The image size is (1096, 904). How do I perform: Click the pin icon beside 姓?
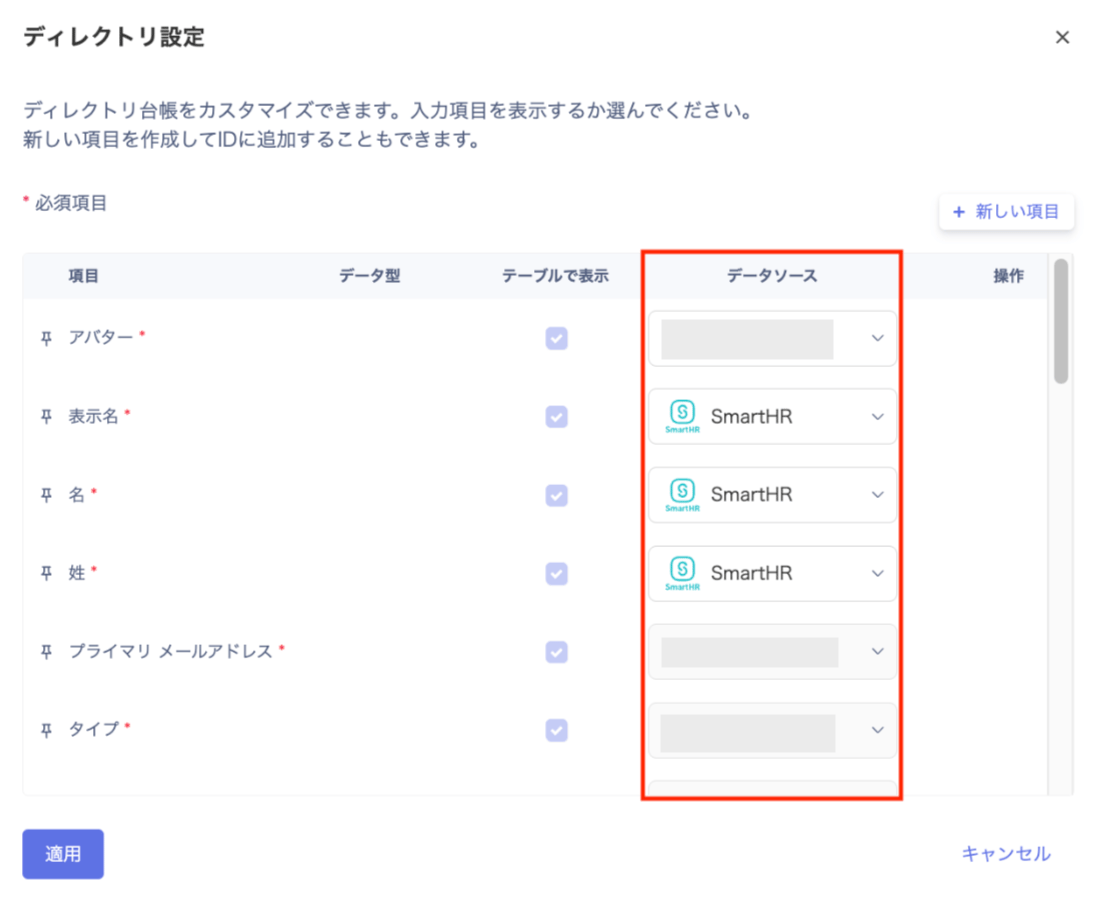[46, 574]
